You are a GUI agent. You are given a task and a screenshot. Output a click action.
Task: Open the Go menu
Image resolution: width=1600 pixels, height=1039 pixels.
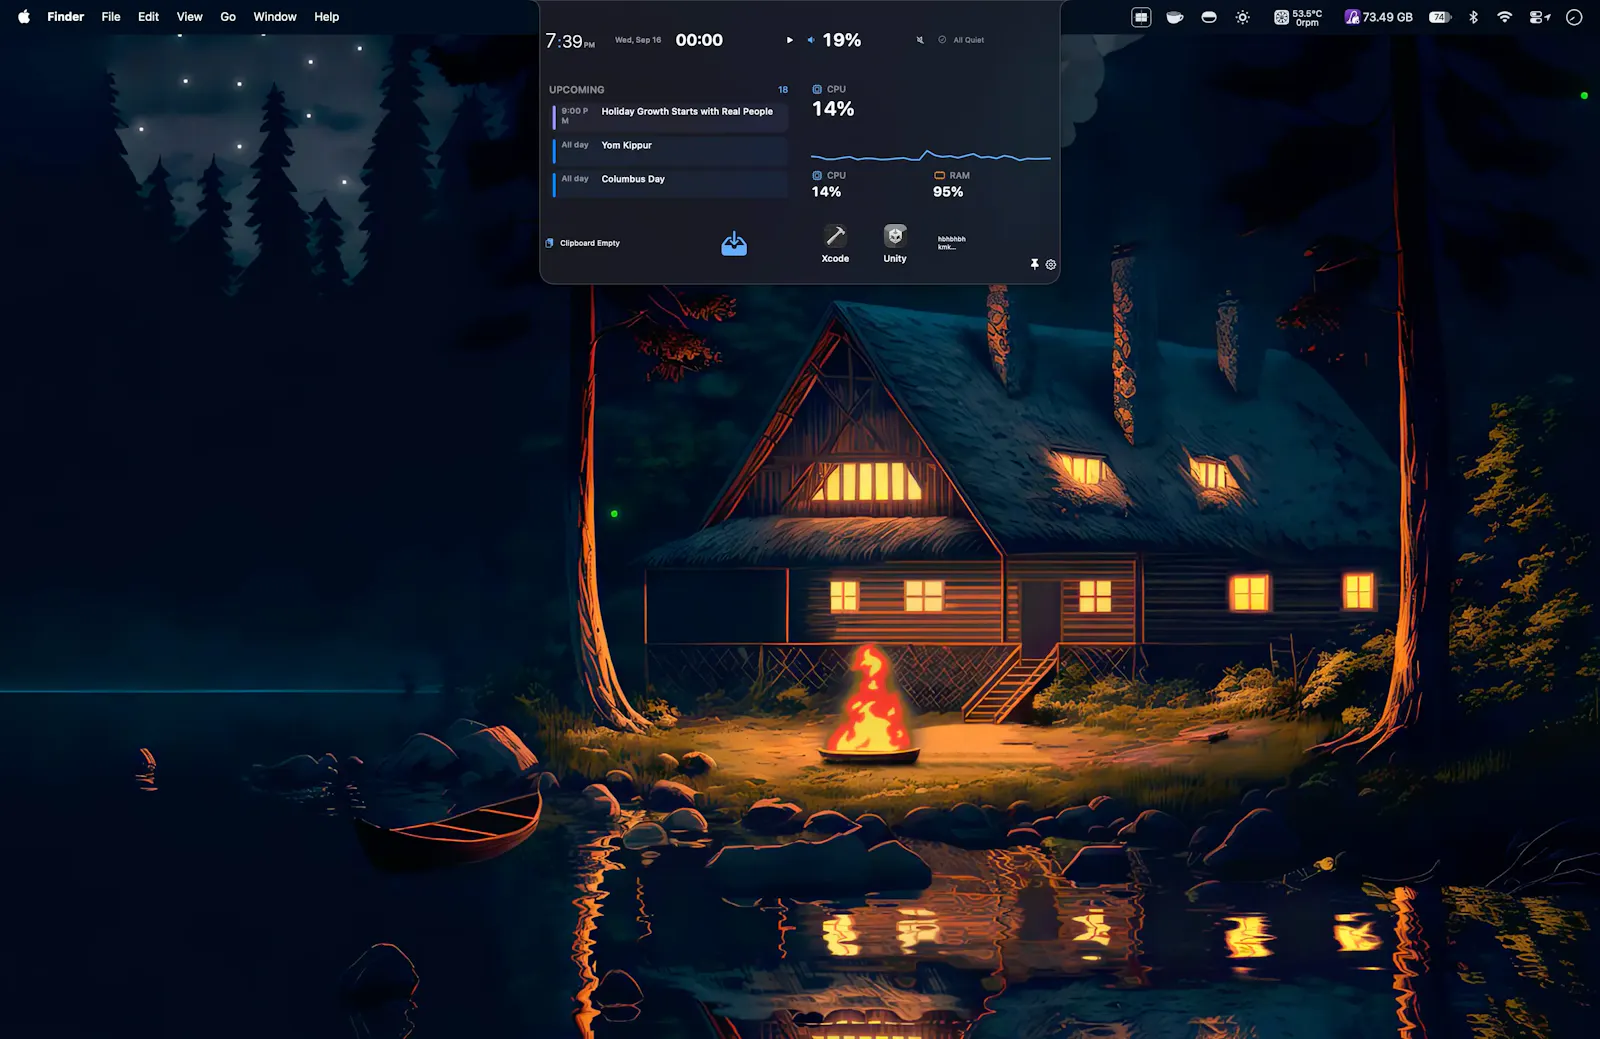coord(228,17)
